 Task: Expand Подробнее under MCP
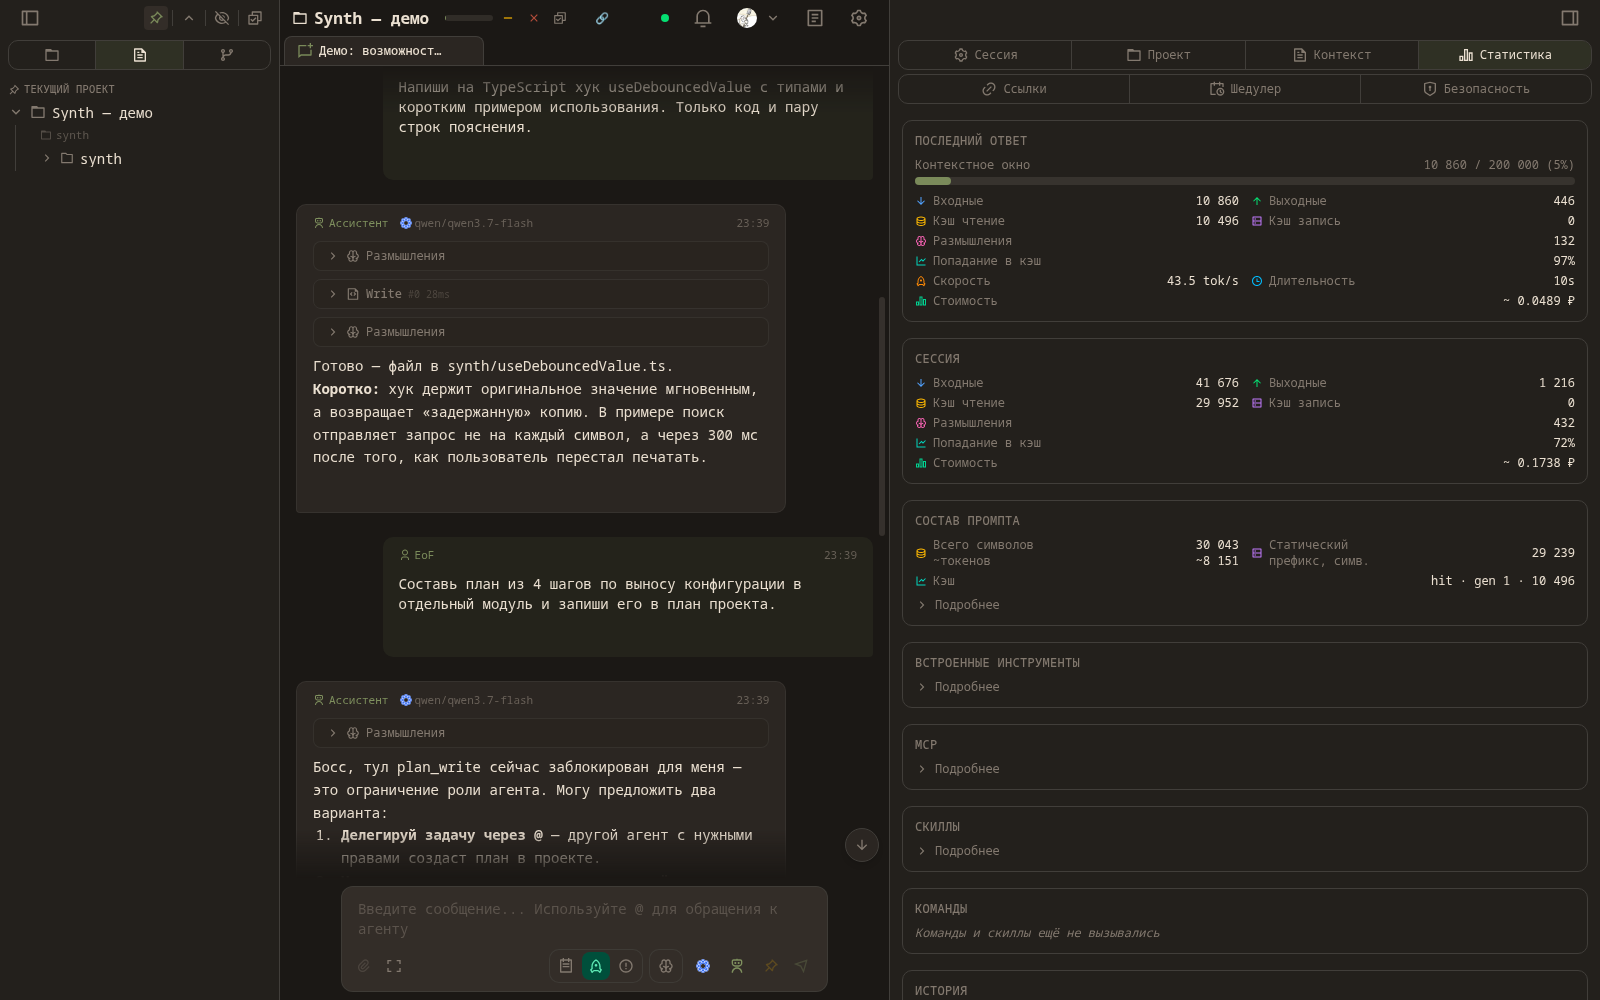pyautogui.click(x=958, y=769)
